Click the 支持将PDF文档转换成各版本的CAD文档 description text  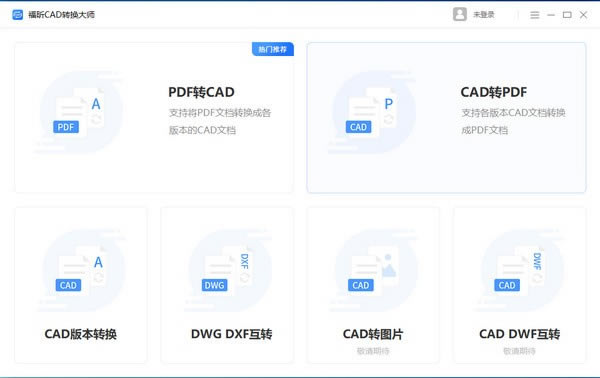[220, 121]
